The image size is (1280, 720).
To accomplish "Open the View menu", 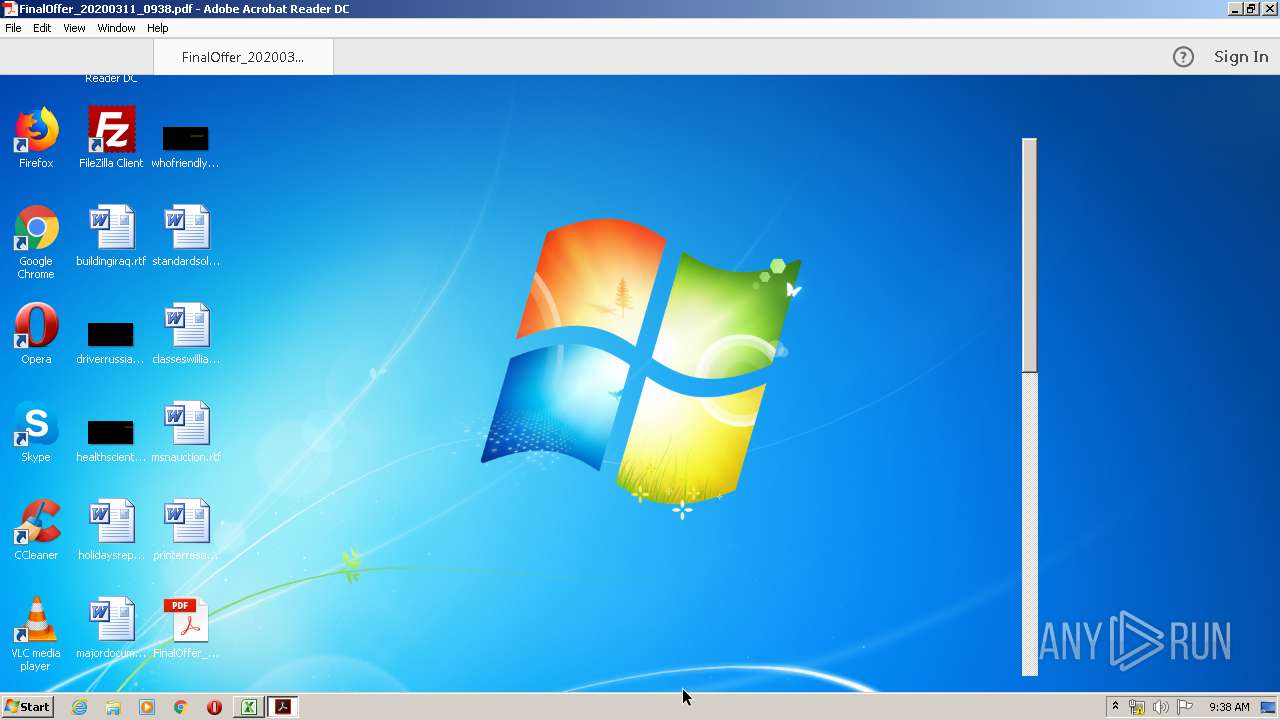I will coord(74,28).
